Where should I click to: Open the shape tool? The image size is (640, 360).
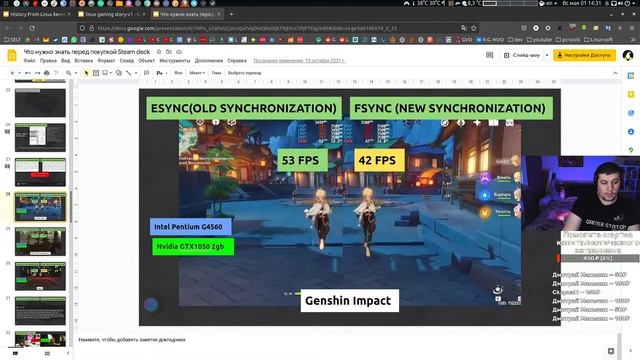119,73
